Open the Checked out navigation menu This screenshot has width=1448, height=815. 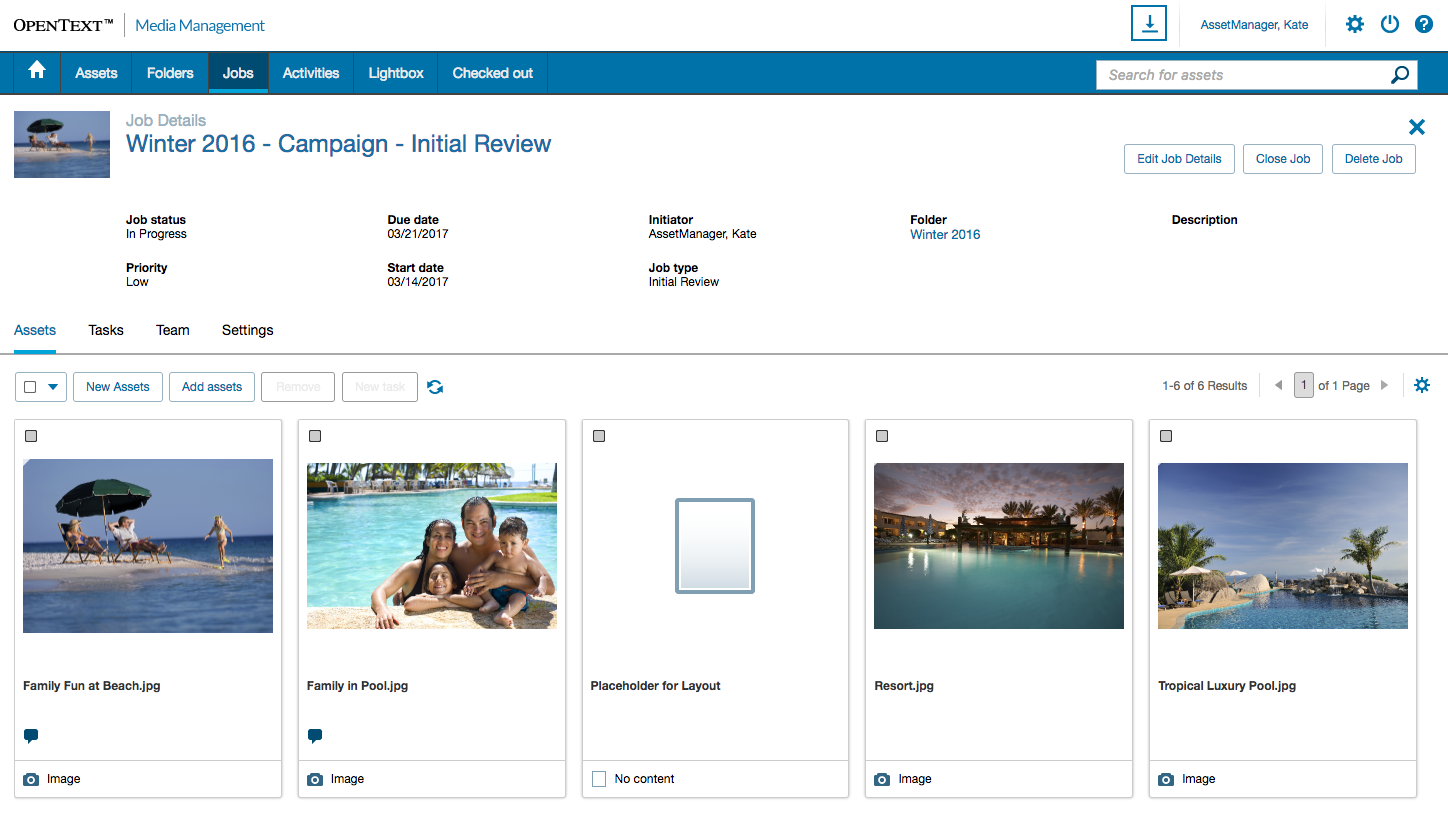(x=493, y=73)
